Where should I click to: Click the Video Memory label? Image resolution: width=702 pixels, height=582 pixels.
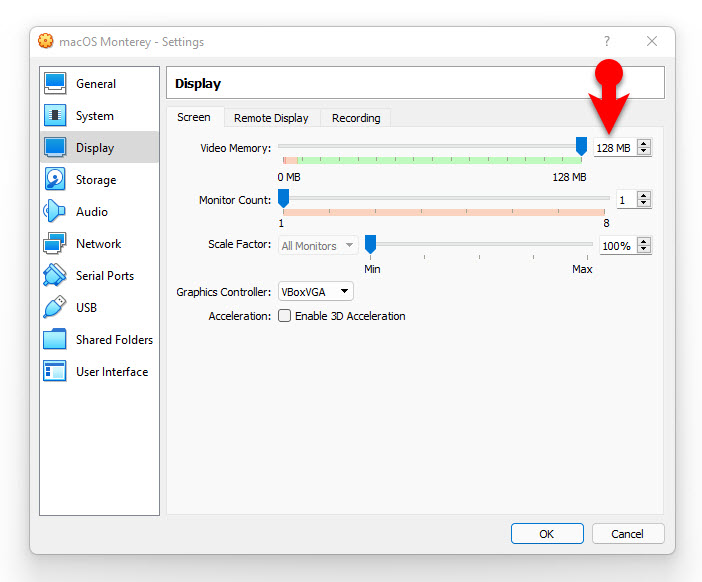(235, 148)
